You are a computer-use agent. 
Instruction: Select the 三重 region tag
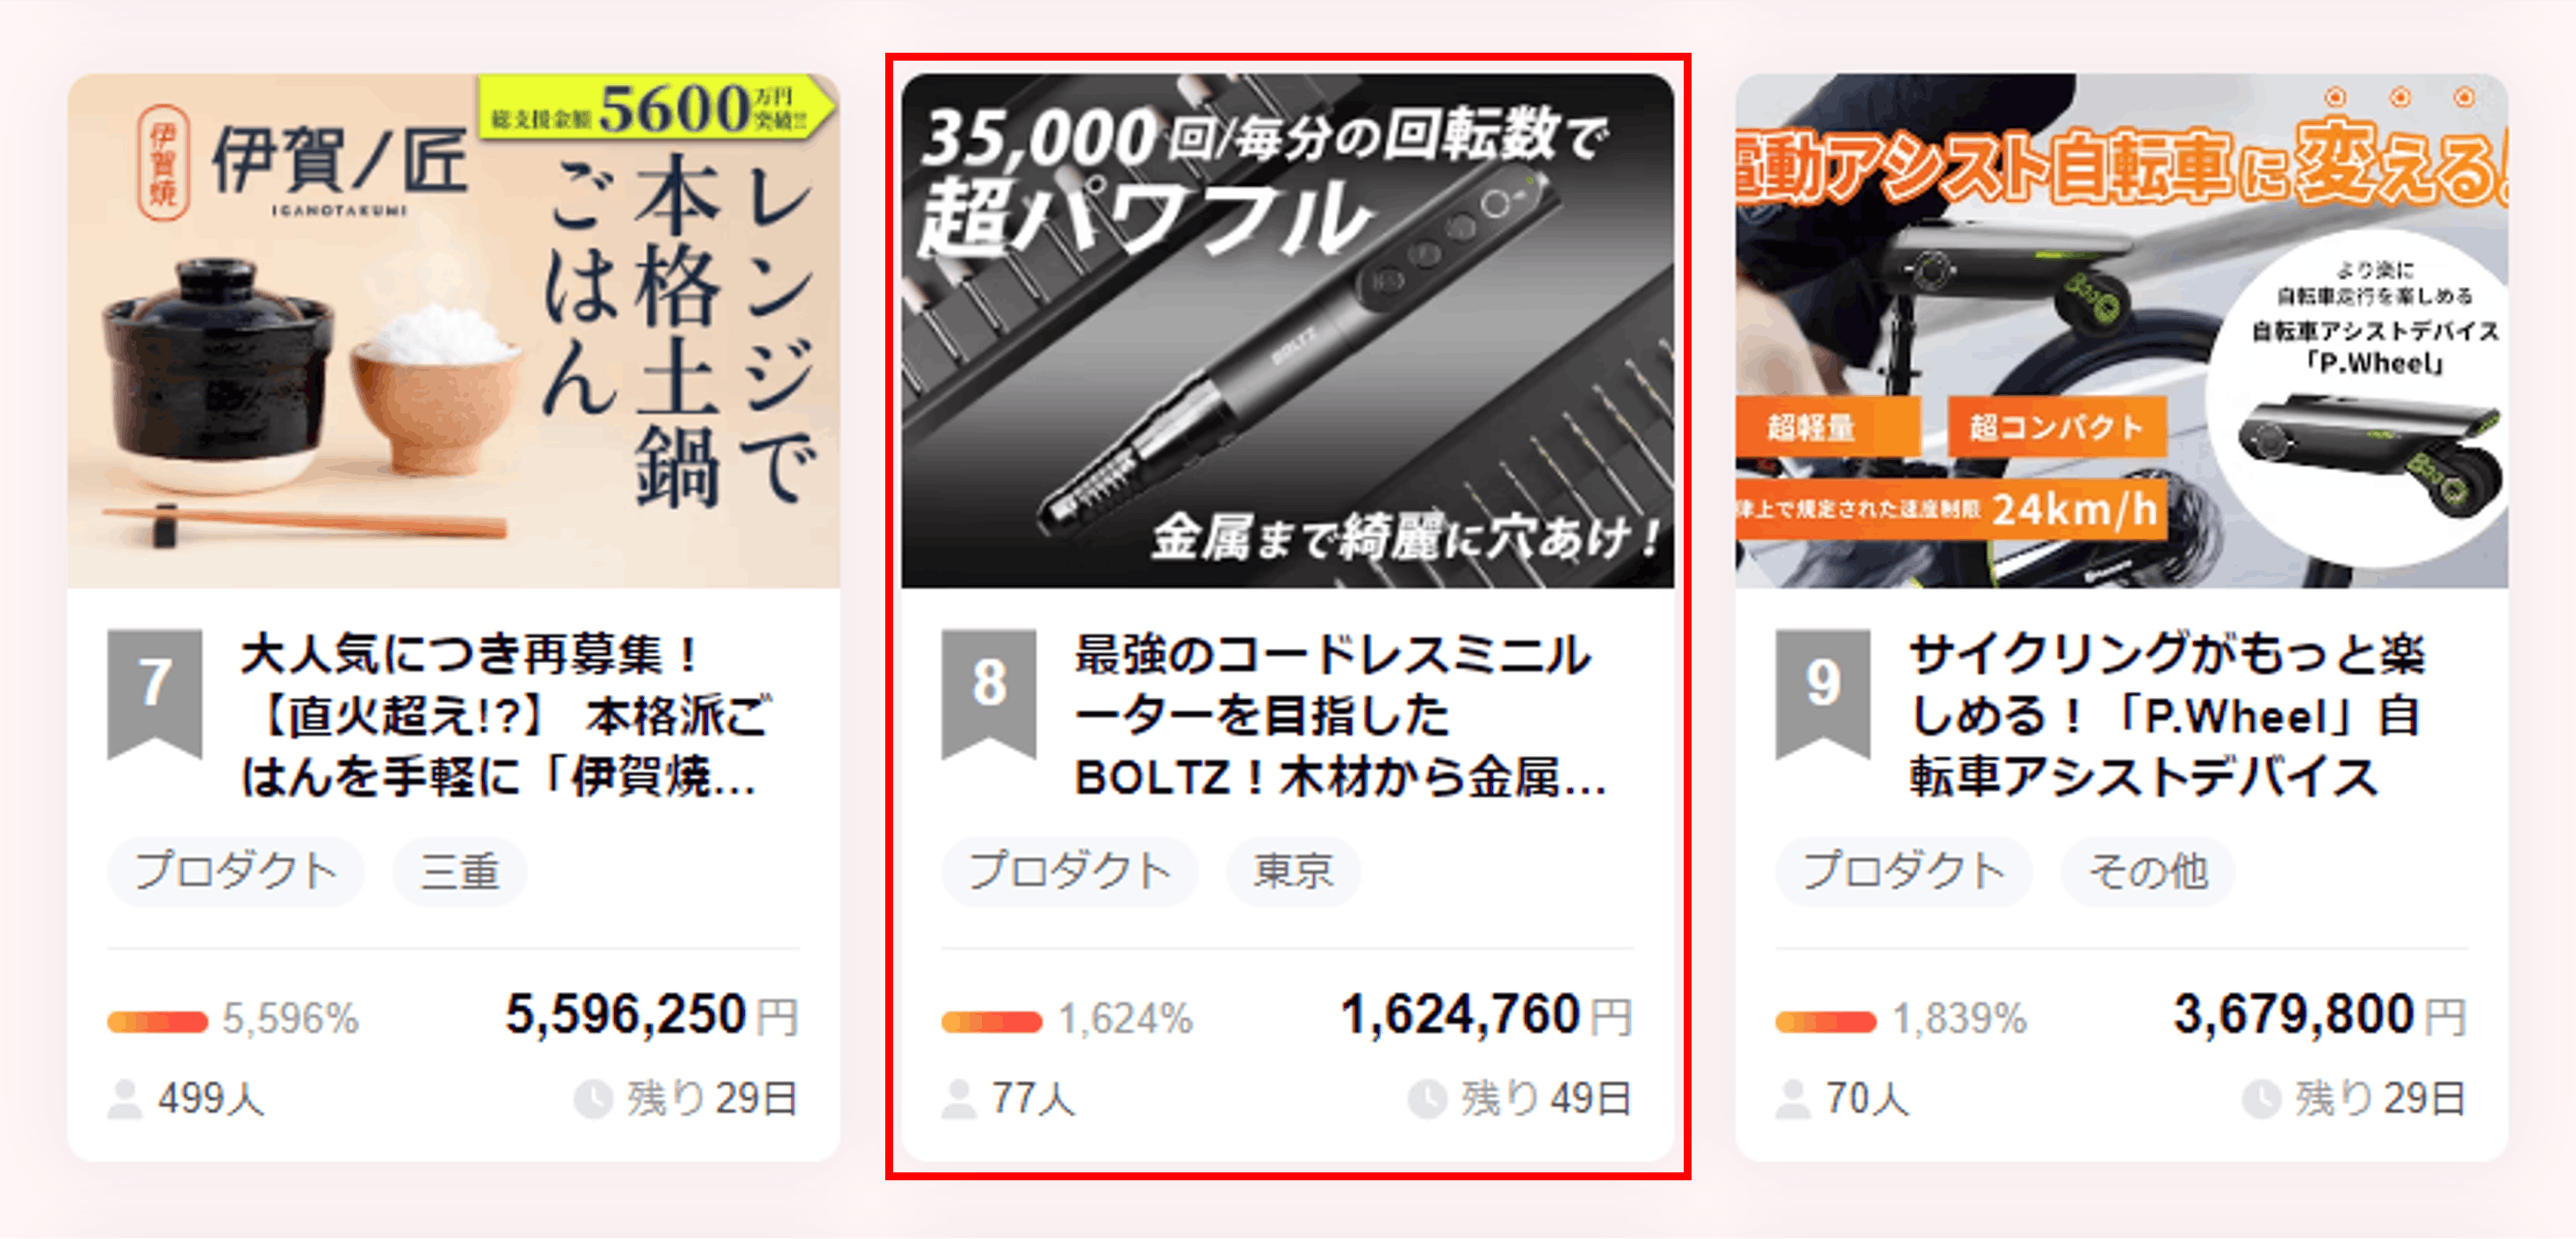click(460, 871)
